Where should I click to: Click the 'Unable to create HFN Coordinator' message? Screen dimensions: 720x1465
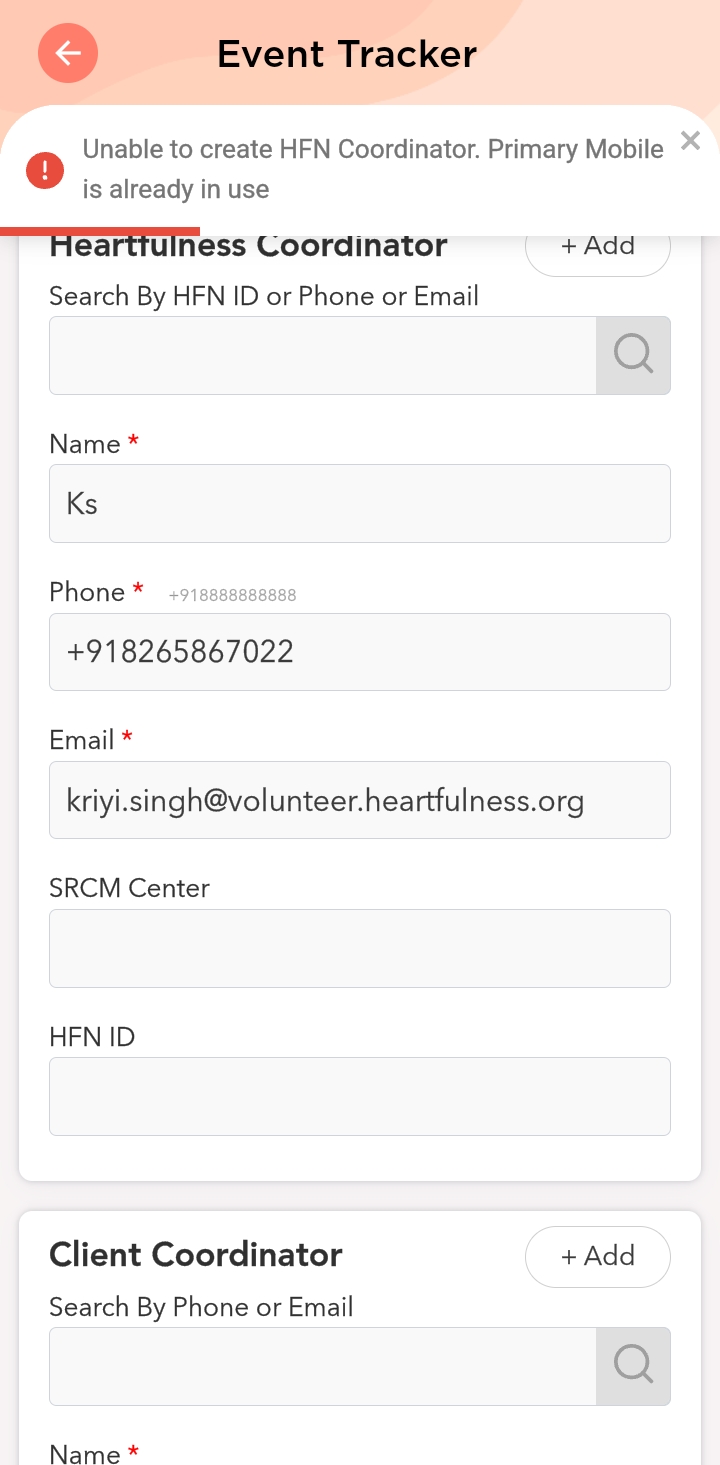point(372,169)
